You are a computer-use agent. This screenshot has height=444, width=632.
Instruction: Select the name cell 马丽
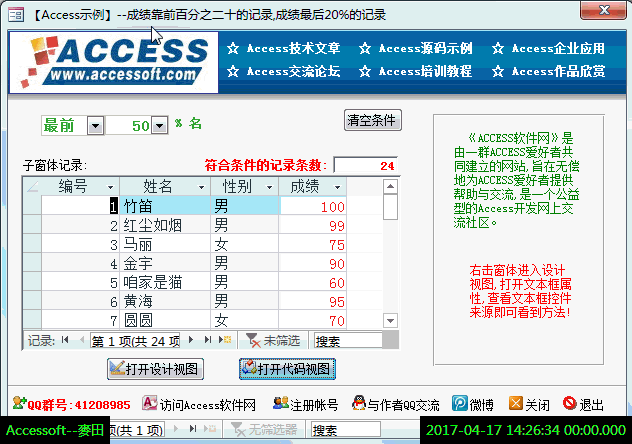(x=165, y=244)
